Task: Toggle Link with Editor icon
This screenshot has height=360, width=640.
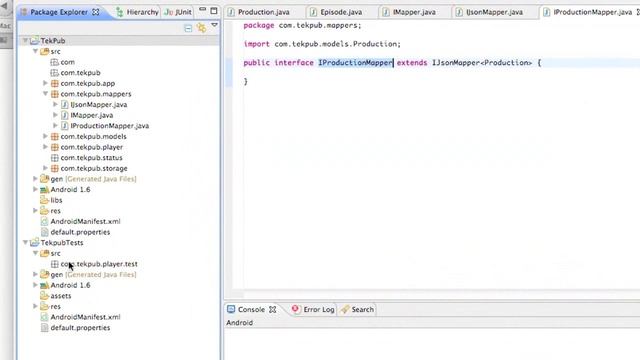Action: [x=202, y=28]
